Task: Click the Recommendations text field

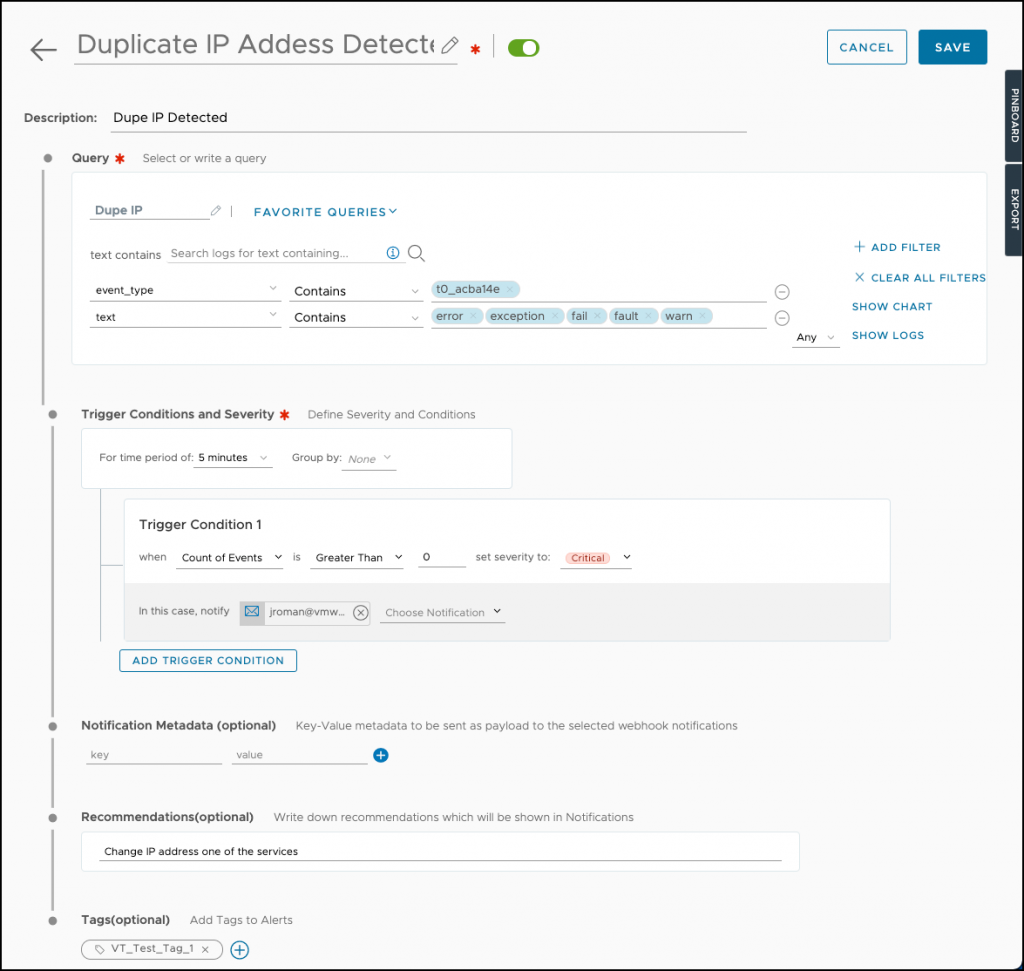Action: pyautogui.click(x=440, y=852)
